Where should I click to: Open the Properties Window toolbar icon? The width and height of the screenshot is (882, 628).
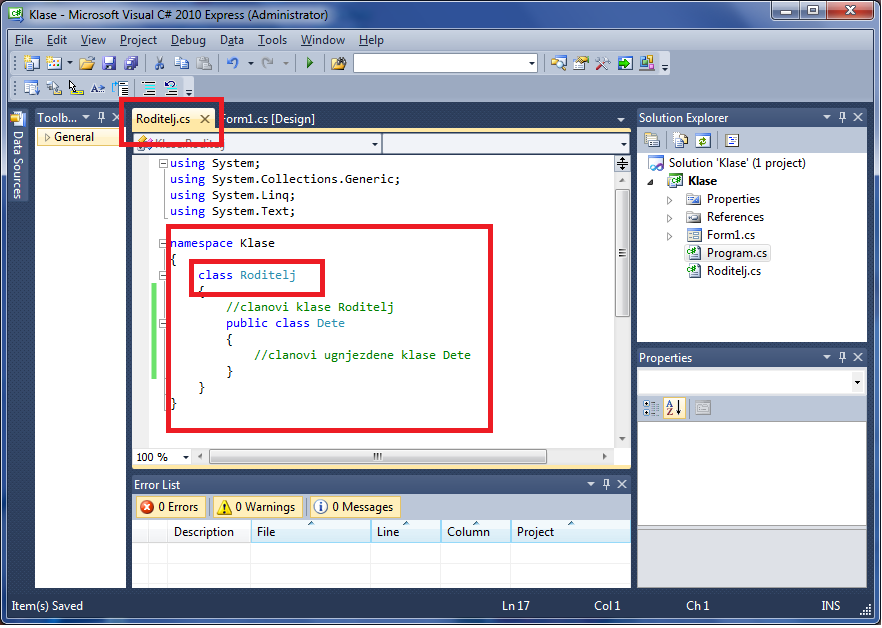[x=580, y=63]
